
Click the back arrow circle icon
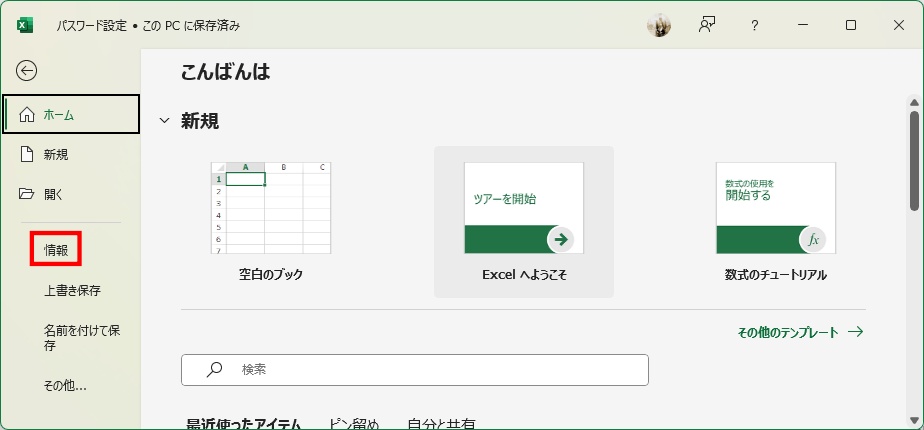point(27,70)
